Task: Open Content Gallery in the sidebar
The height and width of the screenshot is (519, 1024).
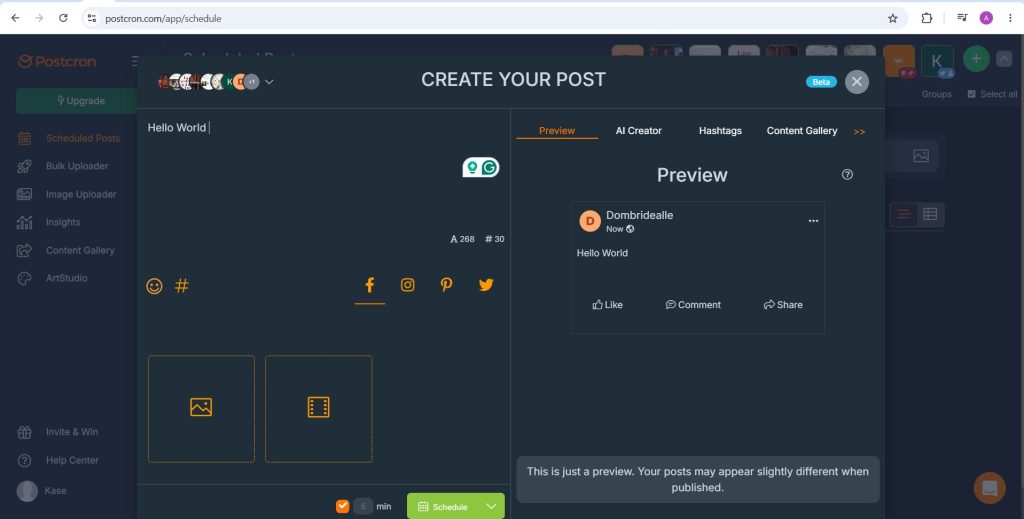Action: click(65, 251)
